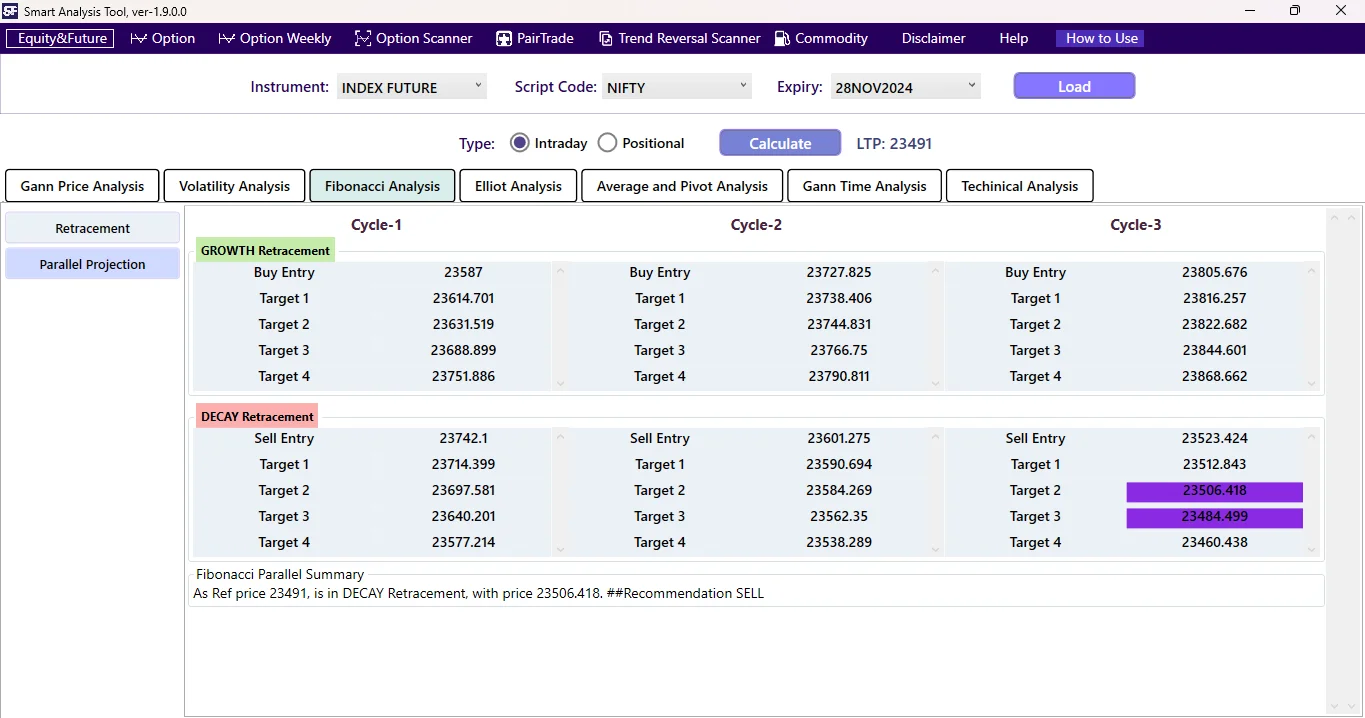Select the Intraday radio button
The height and width of the screenshot is (718, 1365).
click(519, 142)
